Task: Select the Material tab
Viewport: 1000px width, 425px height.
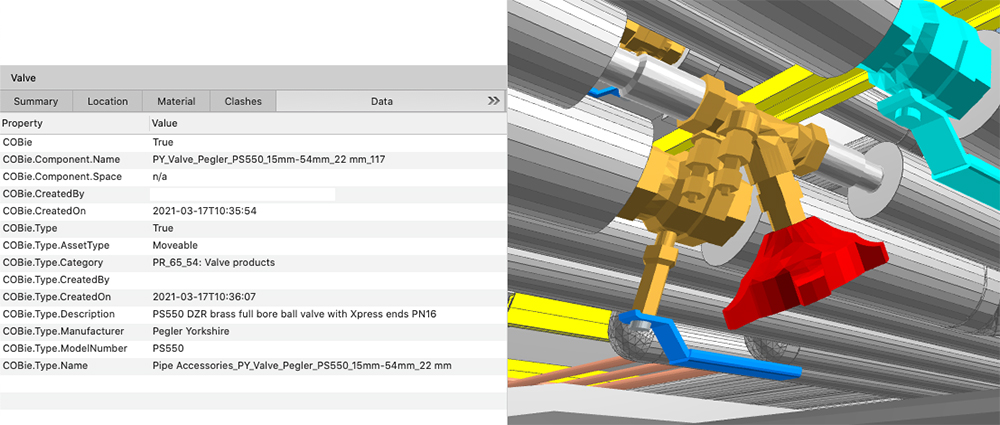Action: coord(176,101)
